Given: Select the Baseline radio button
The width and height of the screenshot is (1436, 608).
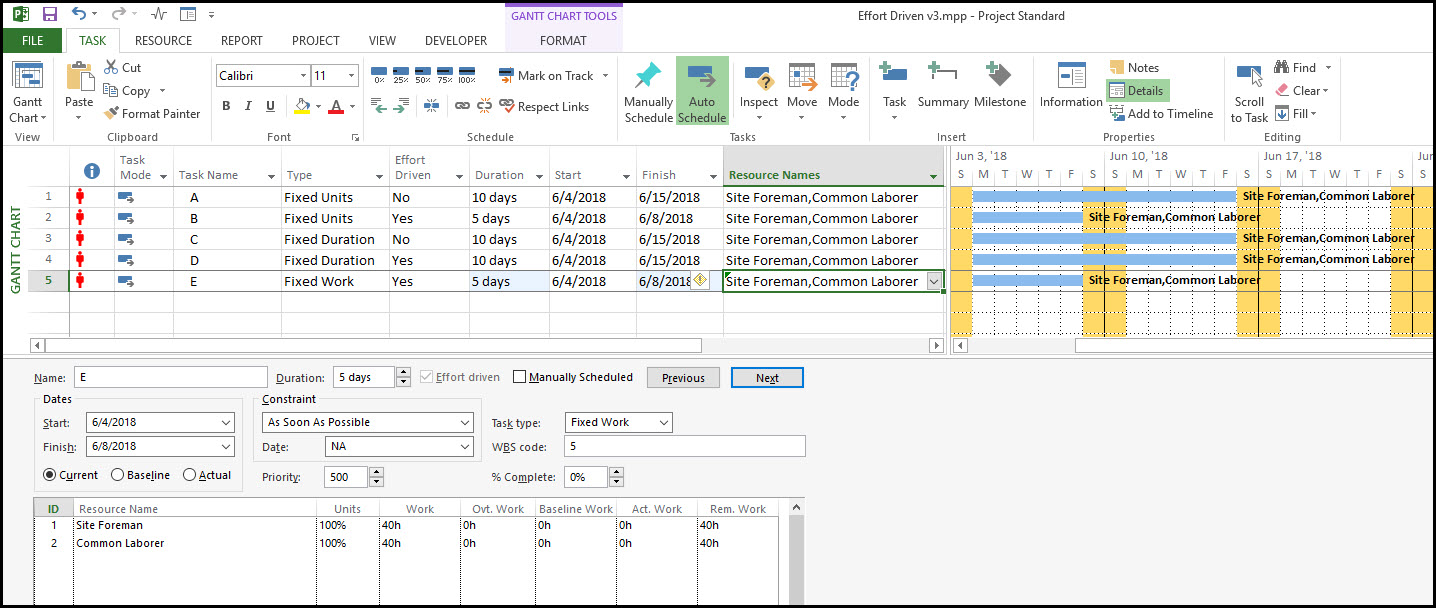Looking at the screenshot, I should [118, 475].
